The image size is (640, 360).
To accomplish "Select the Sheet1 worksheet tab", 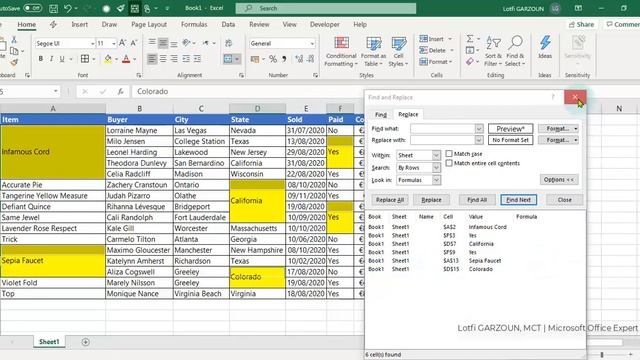I will click(x=49, y=342).
